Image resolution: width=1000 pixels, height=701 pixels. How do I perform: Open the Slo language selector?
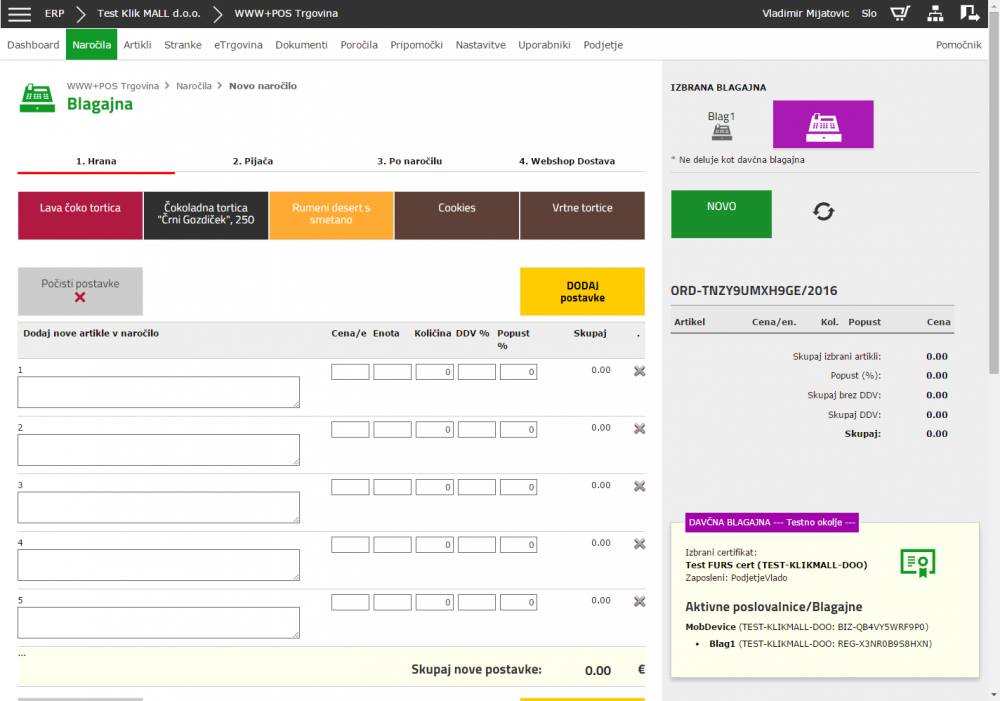[869, 14]
